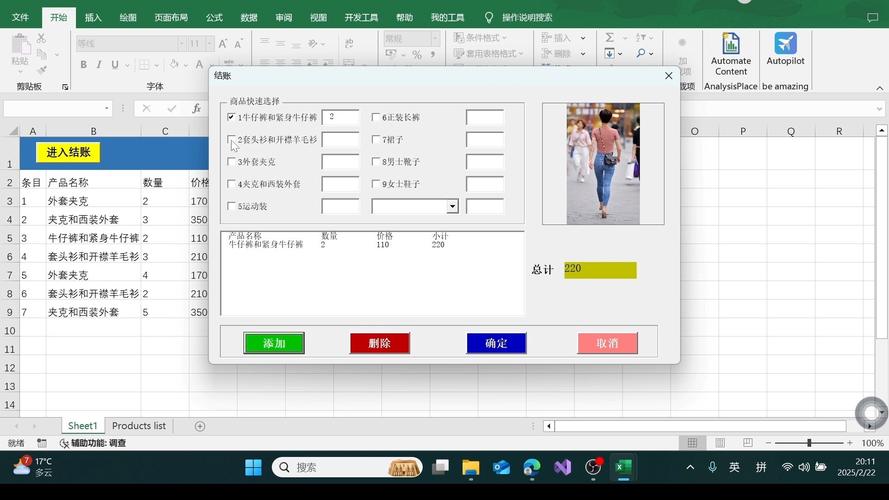Check the 3外套夹克 checkbox
Screen dimensions: 889x500
pyautogui.click(x=231, y=162)
